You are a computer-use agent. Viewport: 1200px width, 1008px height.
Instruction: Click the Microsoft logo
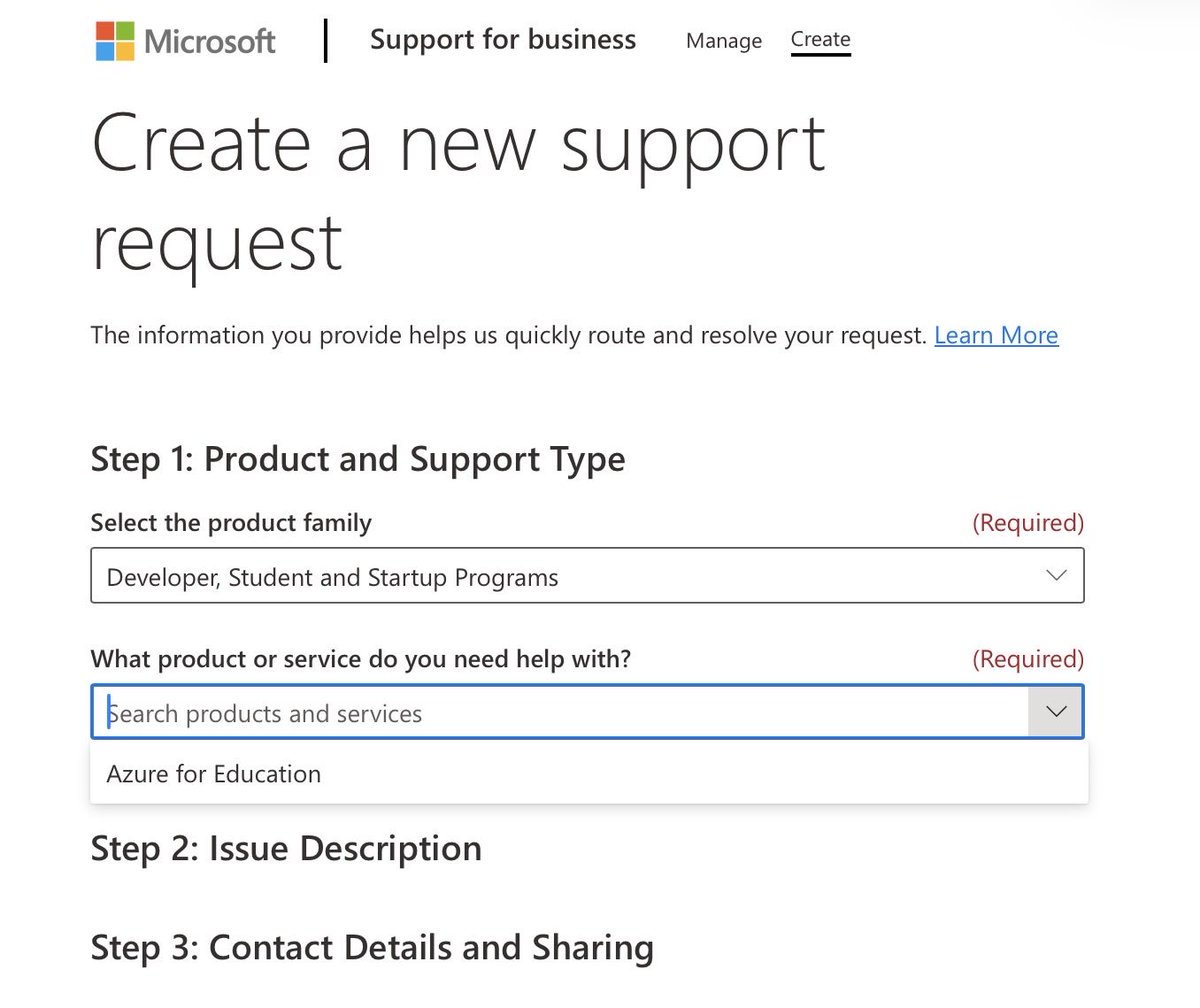pyautogui.click(x=185, y=41)
